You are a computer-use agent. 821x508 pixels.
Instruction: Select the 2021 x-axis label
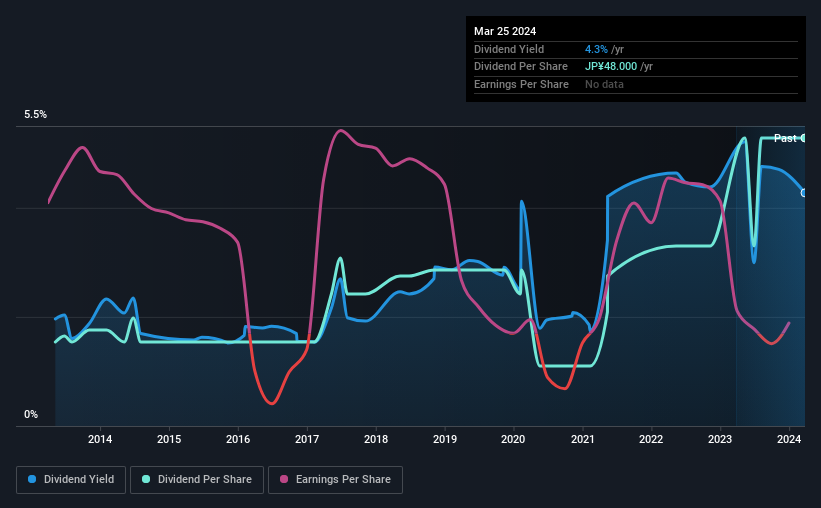click(583, 439)
